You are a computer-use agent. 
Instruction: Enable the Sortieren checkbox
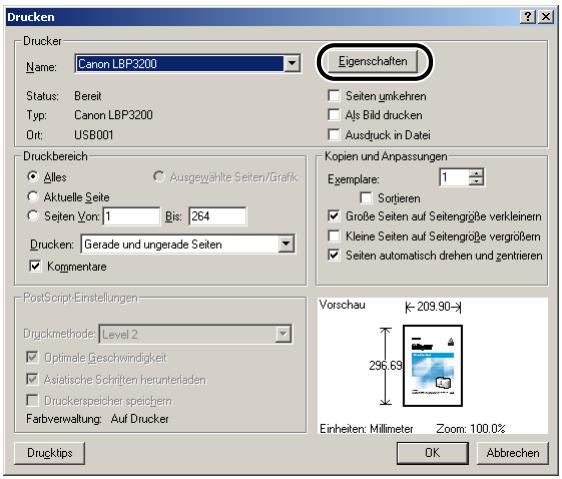366,198
